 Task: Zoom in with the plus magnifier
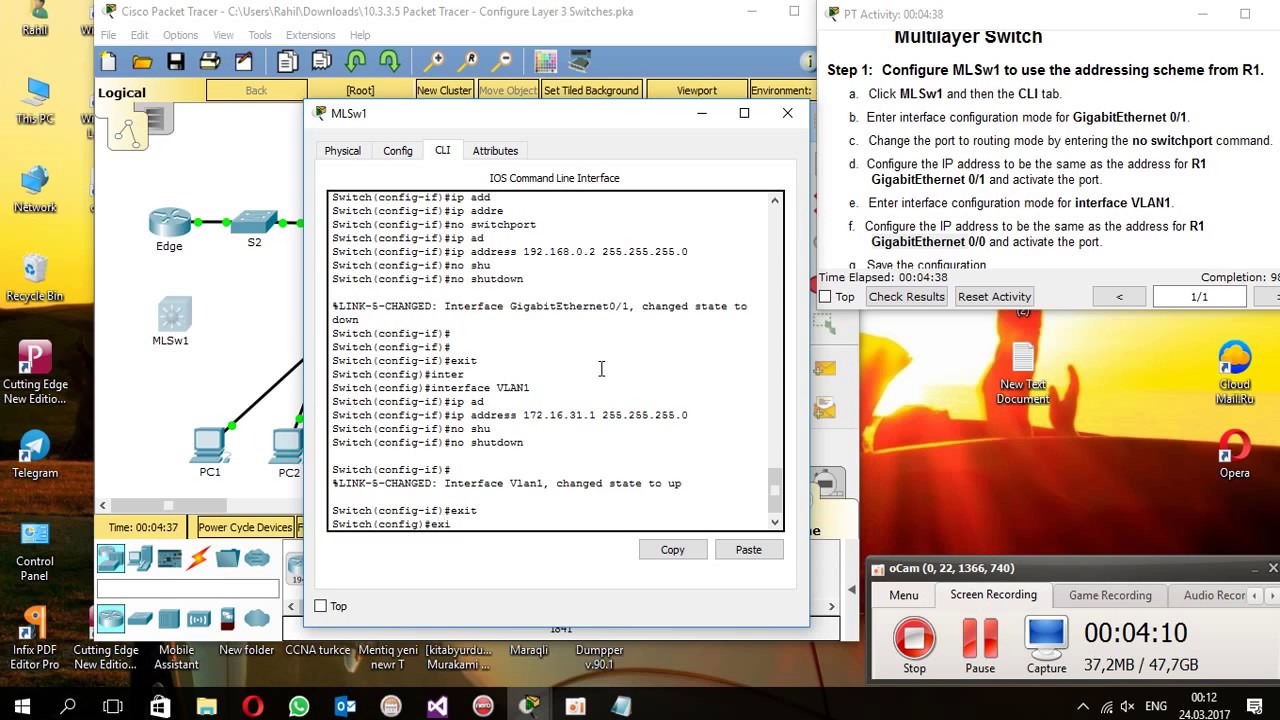[x=434, y=62]
